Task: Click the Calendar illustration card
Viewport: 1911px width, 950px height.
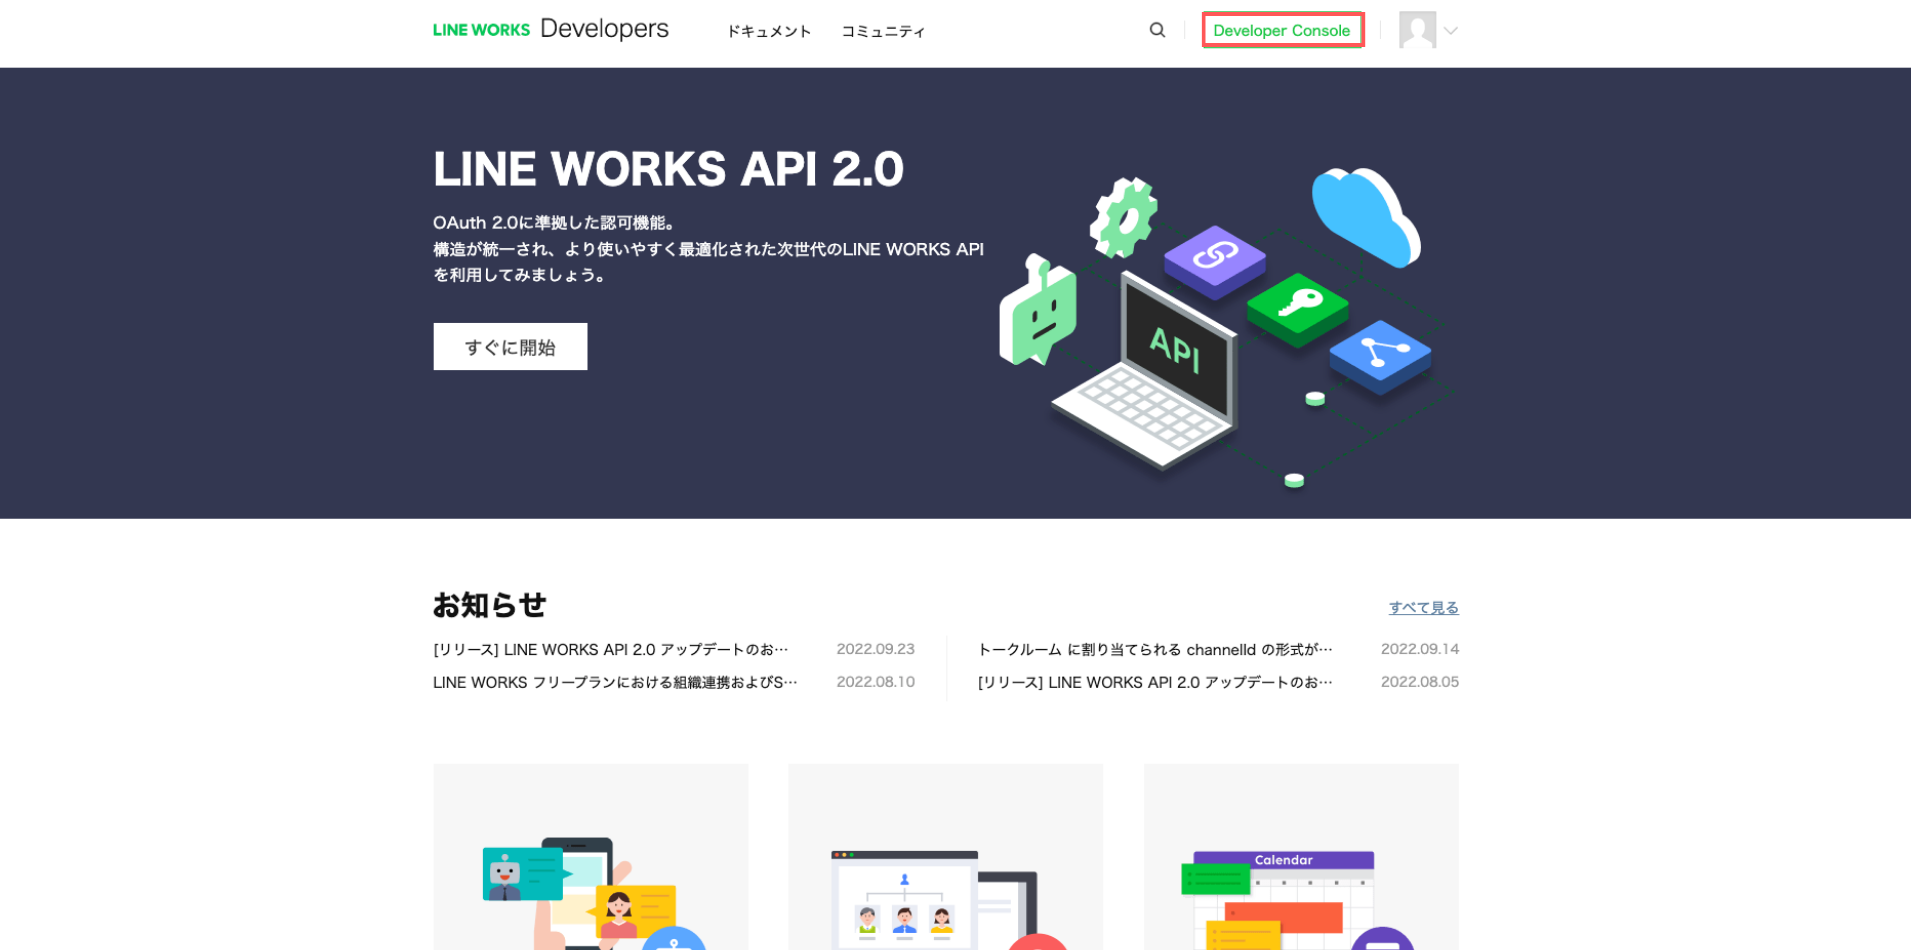Action: click(1301, 857)
